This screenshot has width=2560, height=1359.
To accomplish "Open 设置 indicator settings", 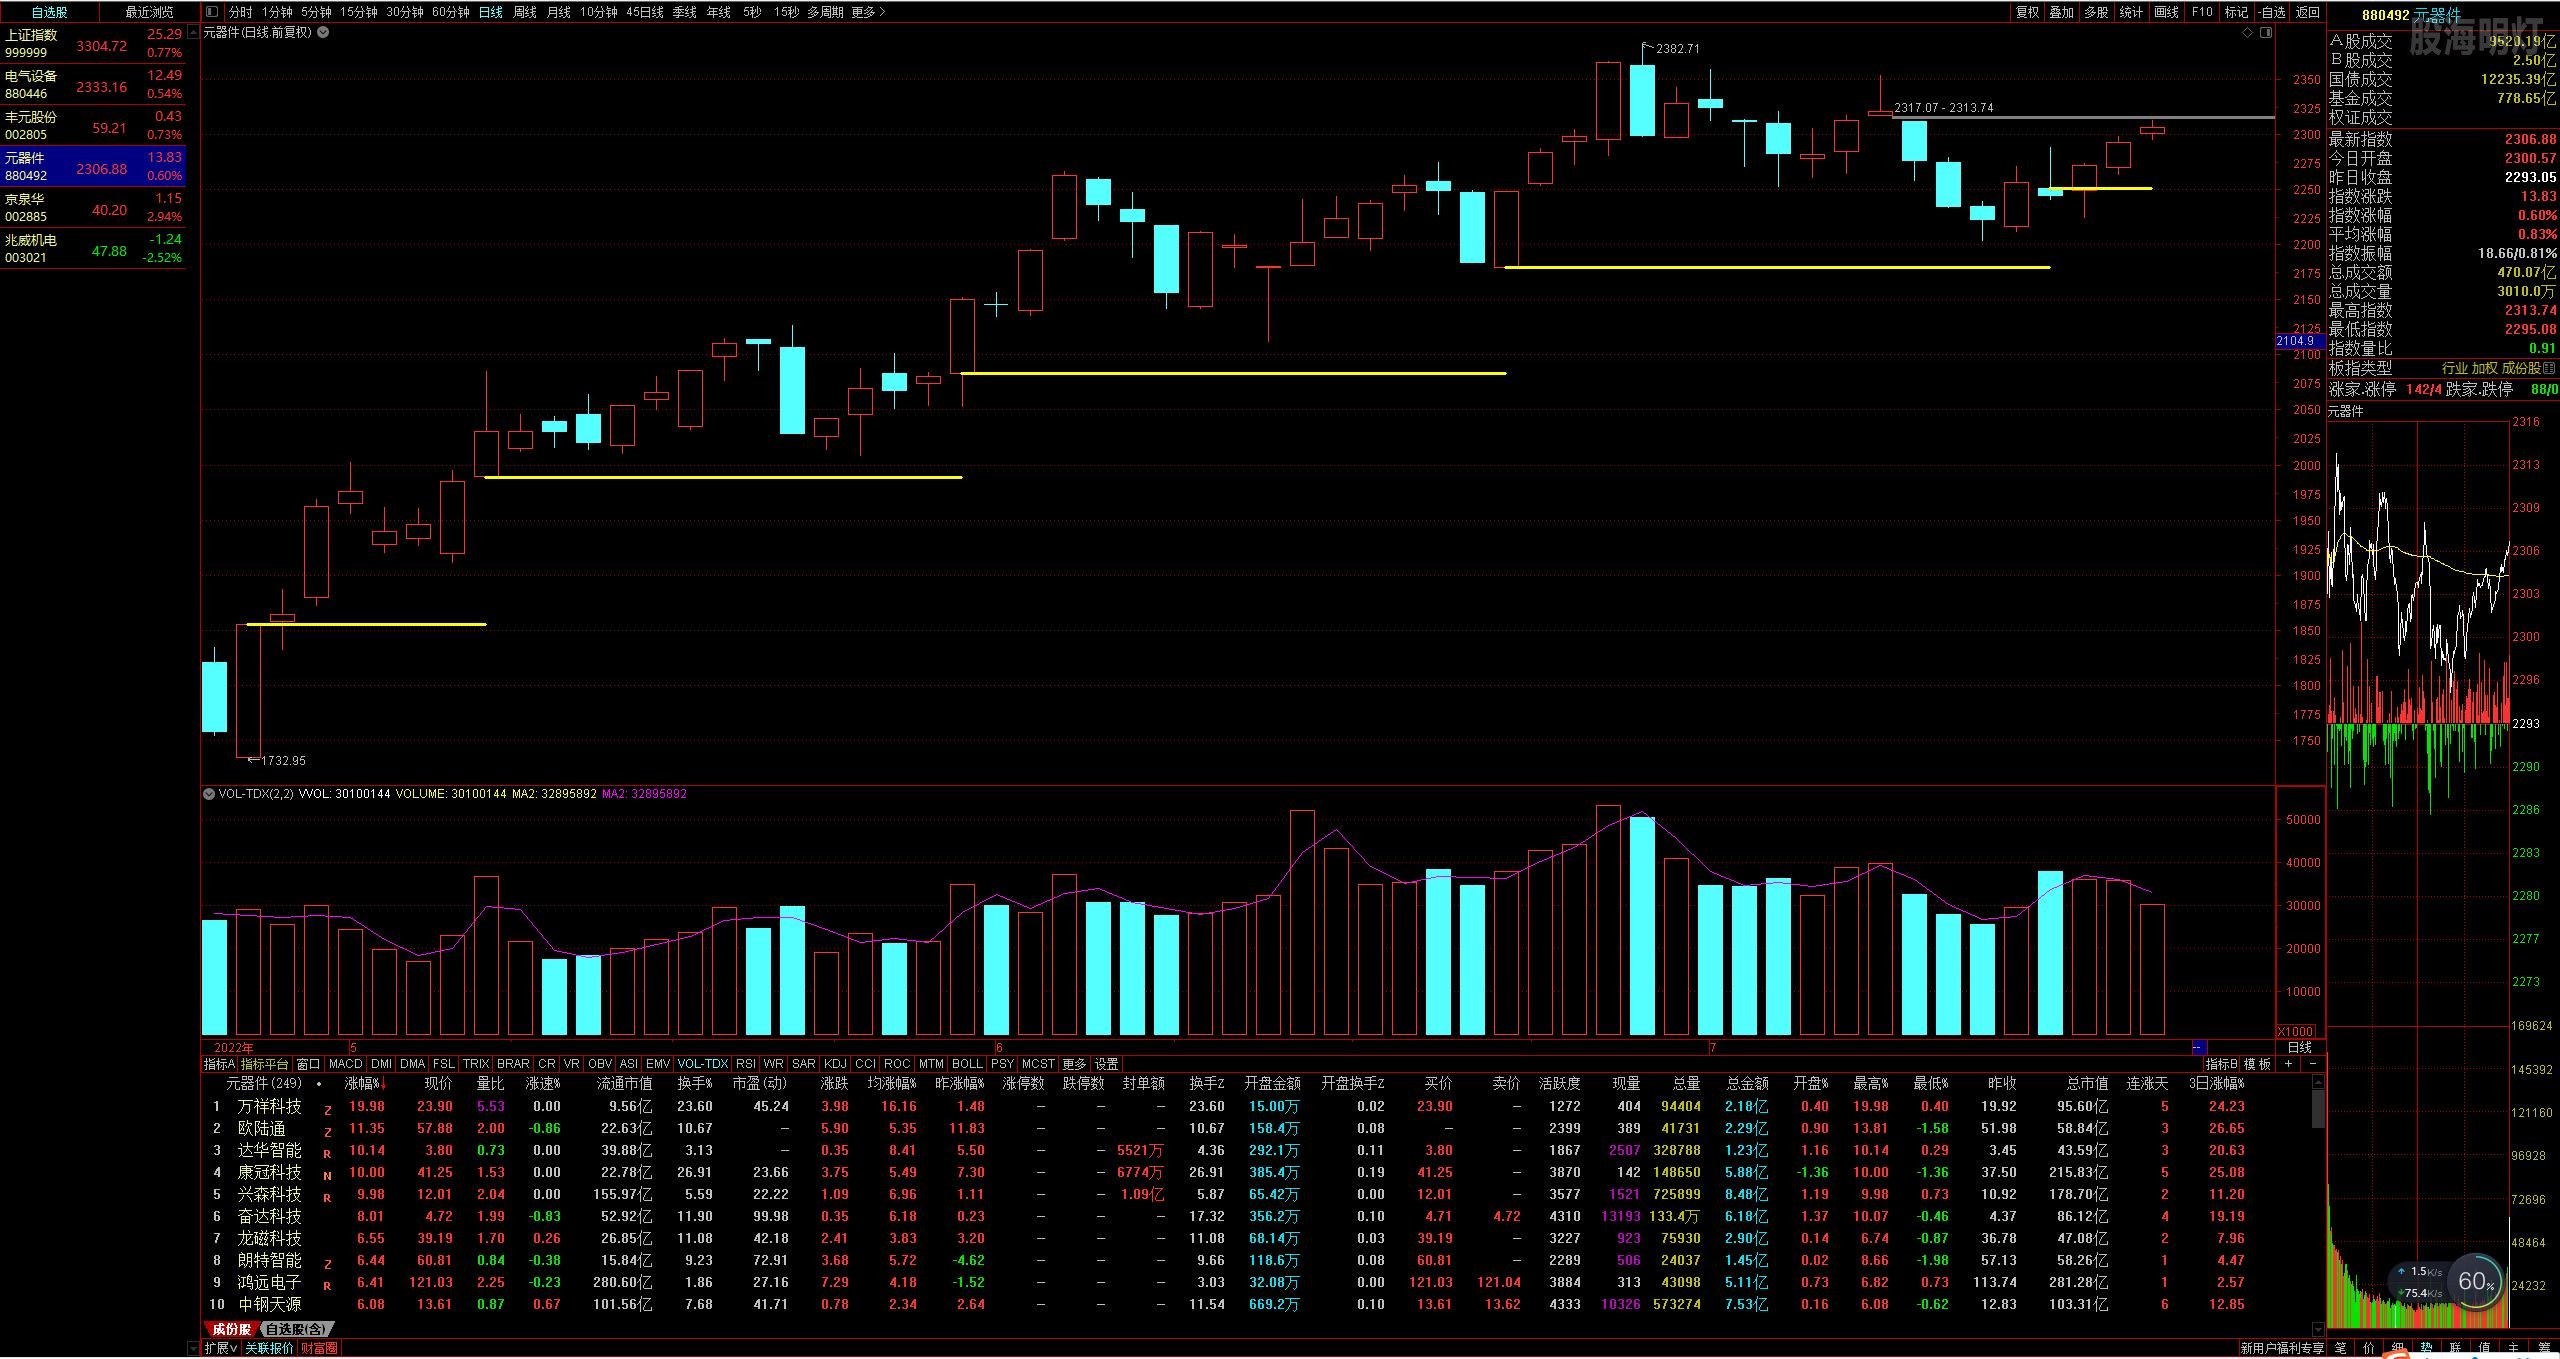I will 1107,1064.
